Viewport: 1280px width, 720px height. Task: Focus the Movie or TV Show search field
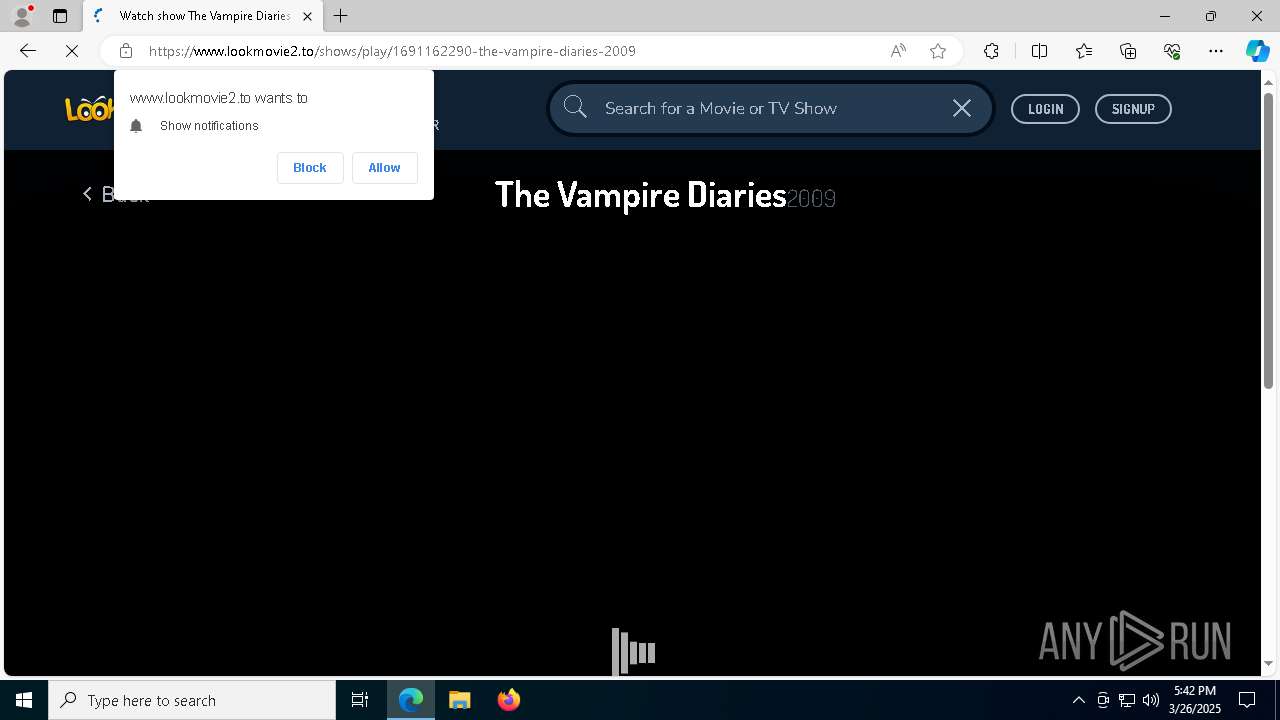click(770, 108)
